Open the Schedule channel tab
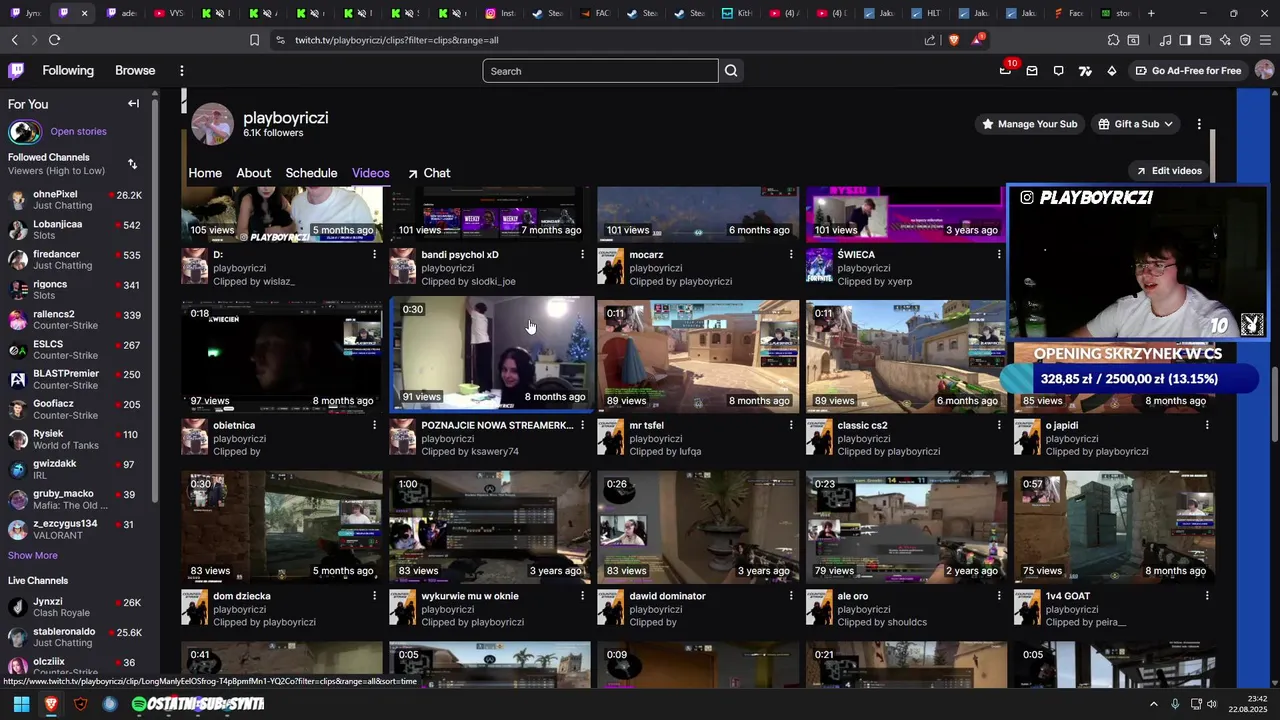1280x720 pixels. 311,173
